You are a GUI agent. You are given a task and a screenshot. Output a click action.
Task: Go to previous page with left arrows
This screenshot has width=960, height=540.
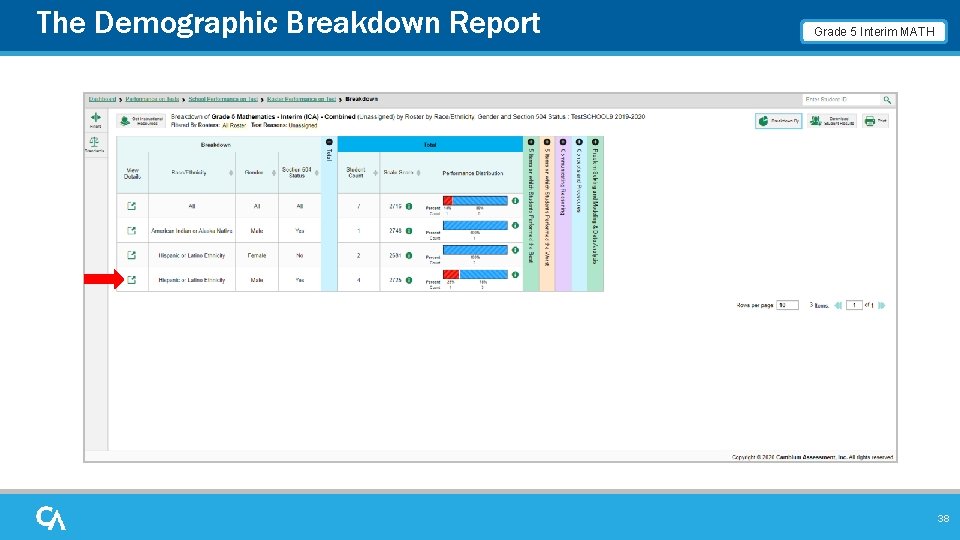[838, 305]
